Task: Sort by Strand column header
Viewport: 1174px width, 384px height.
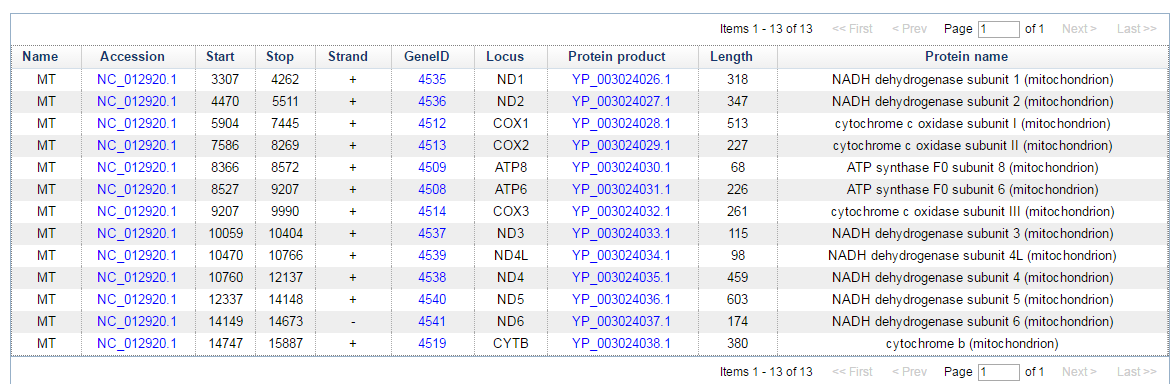Action: (348, 57)
